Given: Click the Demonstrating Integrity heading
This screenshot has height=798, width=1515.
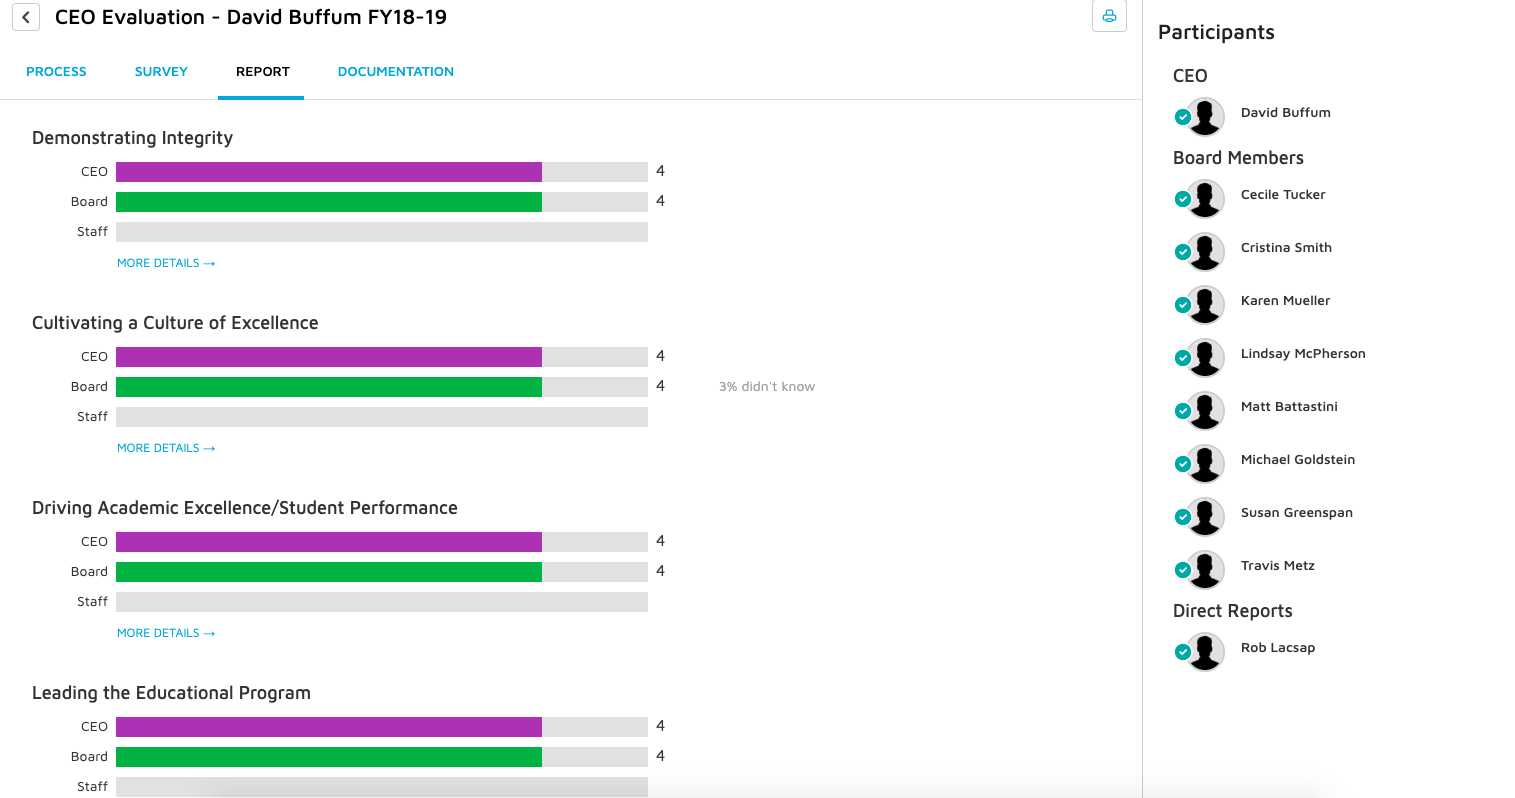Looking at the screenshot, I should [132, 138].
